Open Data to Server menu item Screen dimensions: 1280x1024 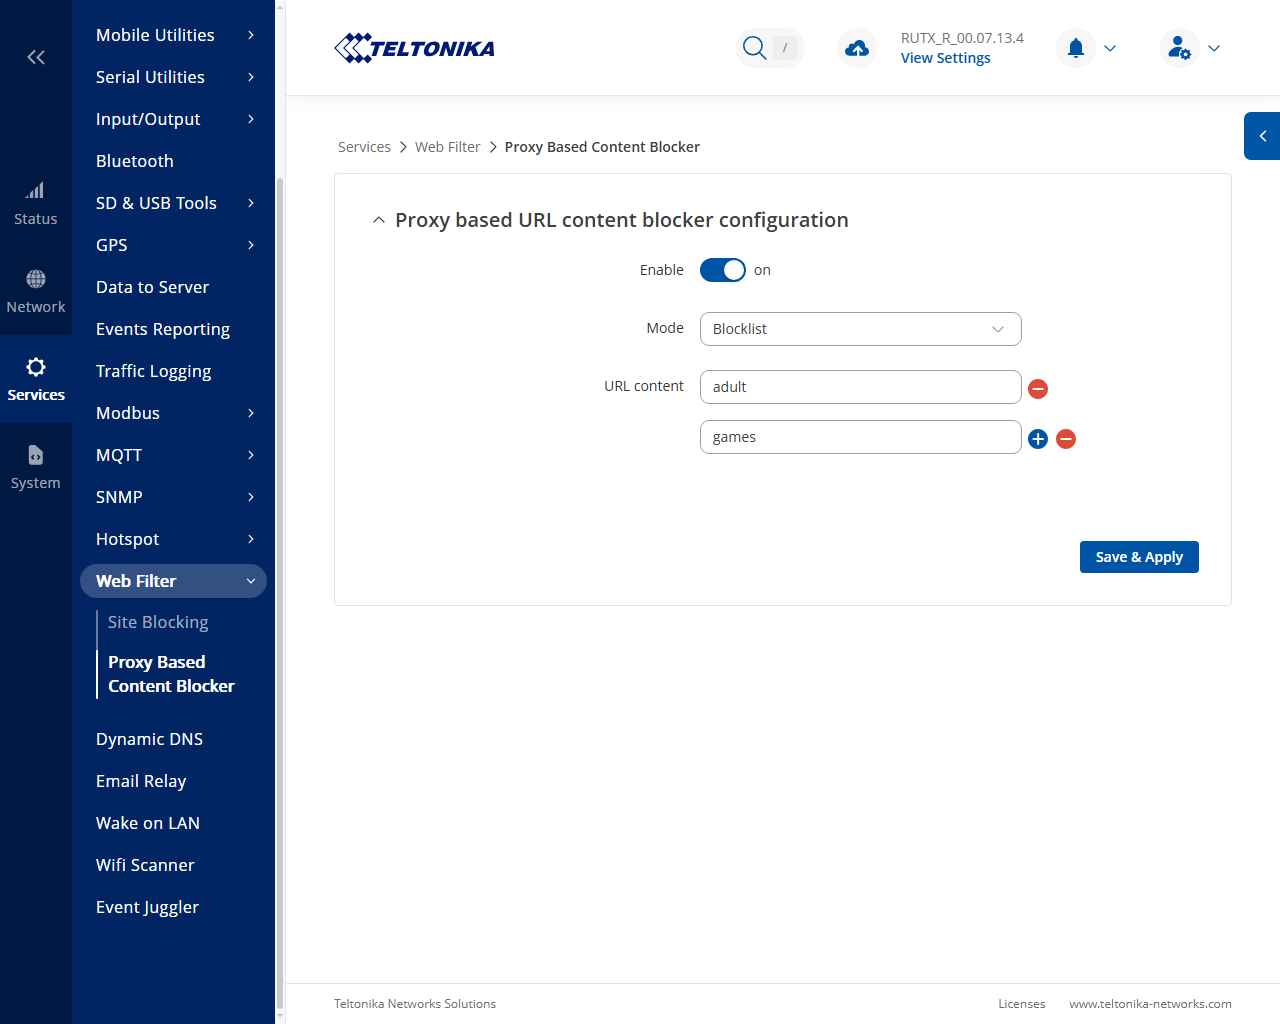(x=152, y=287)
